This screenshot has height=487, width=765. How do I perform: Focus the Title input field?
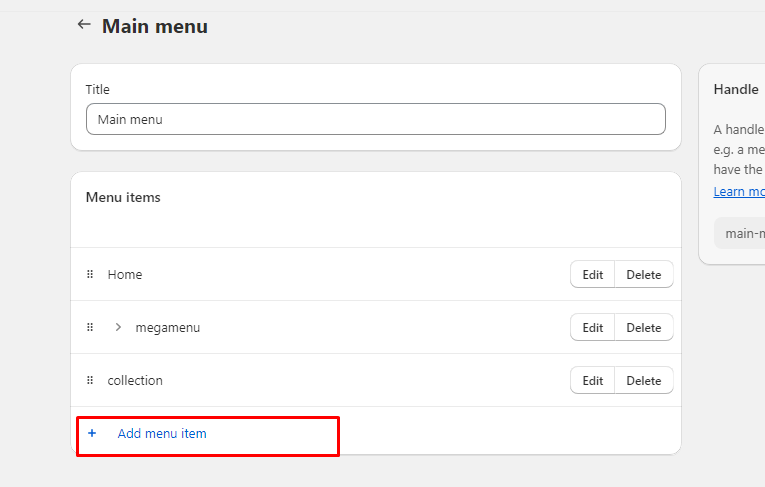(x=375, y=119)
